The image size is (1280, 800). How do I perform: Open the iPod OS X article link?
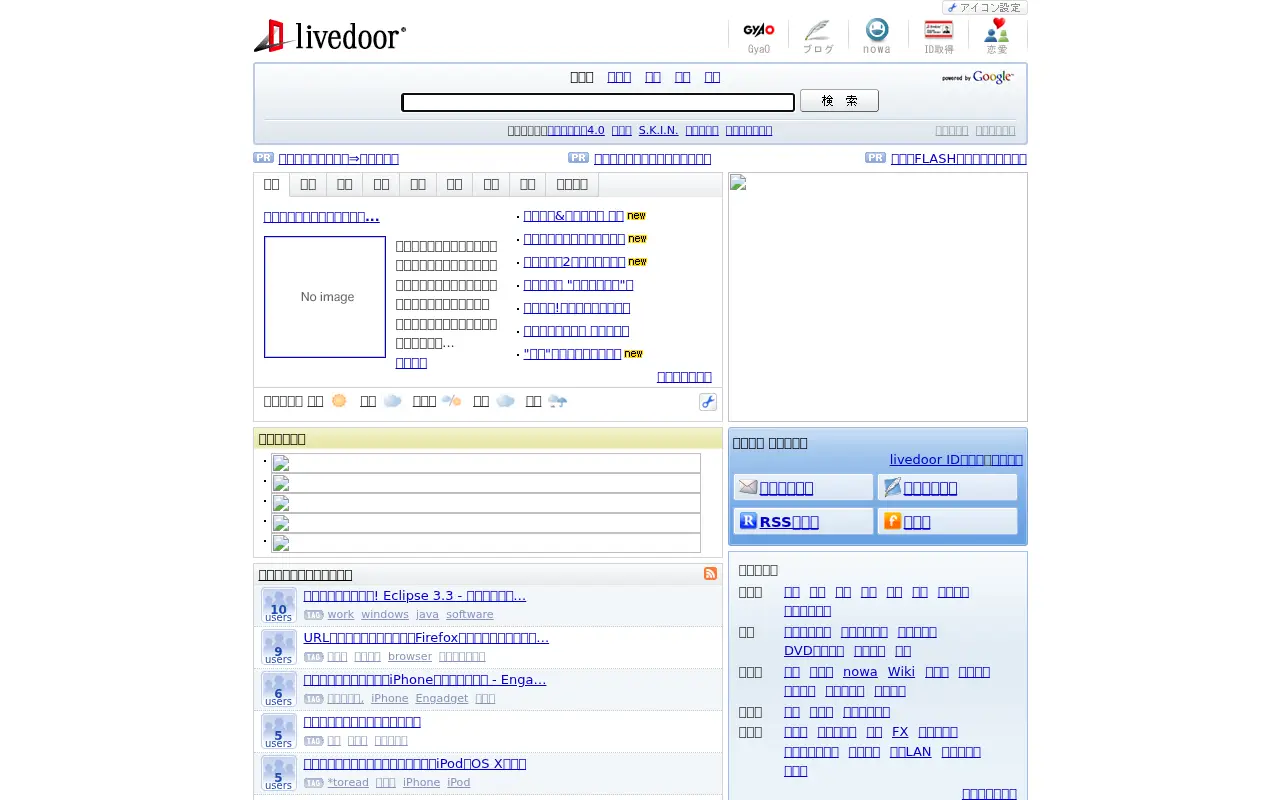(x=414, y=764)
